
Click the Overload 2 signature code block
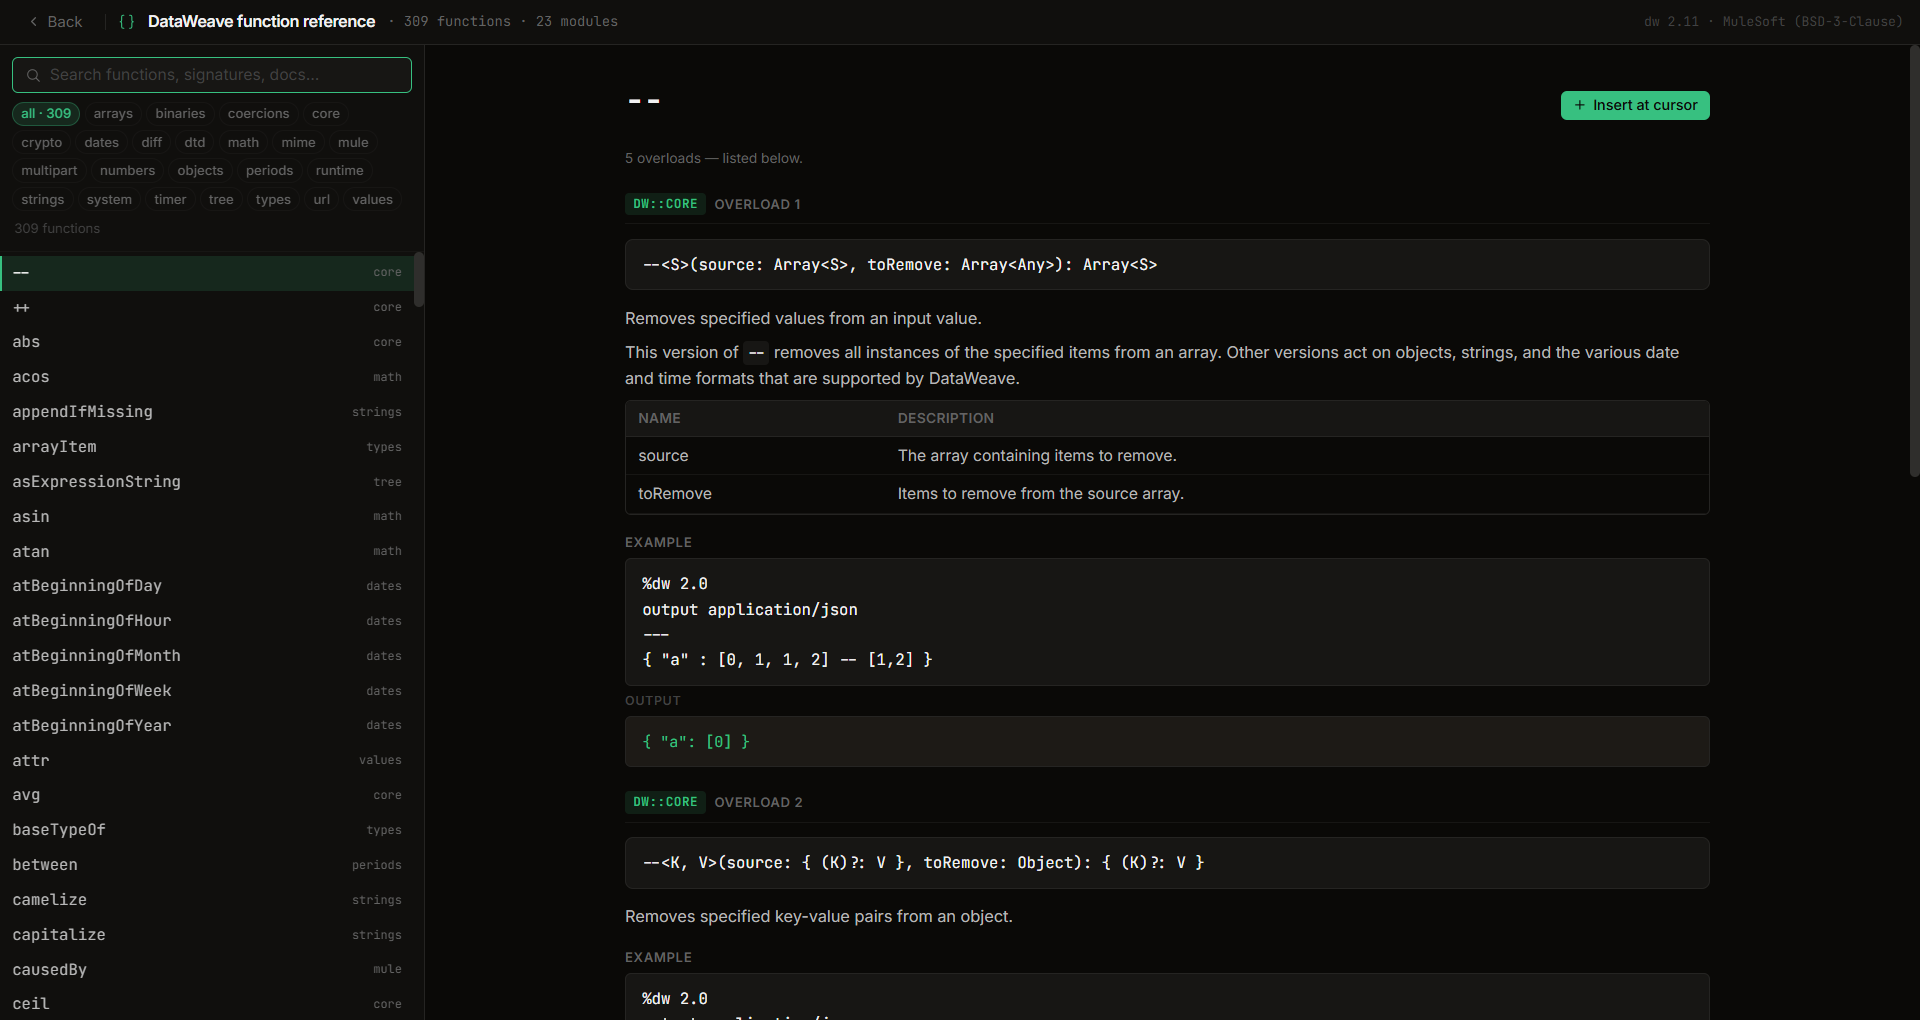click(x=1167, y=863)
